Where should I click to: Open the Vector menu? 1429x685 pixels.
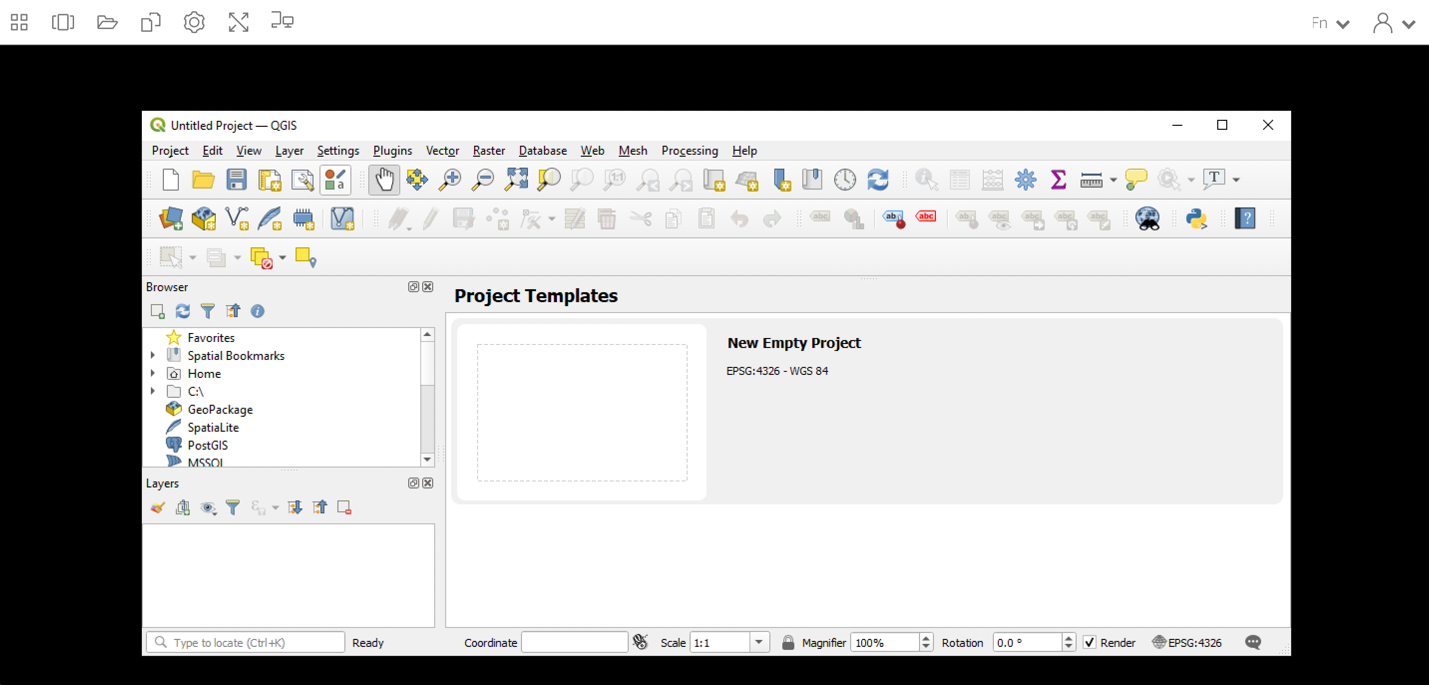pyautogui.click(x=442, y=151)
